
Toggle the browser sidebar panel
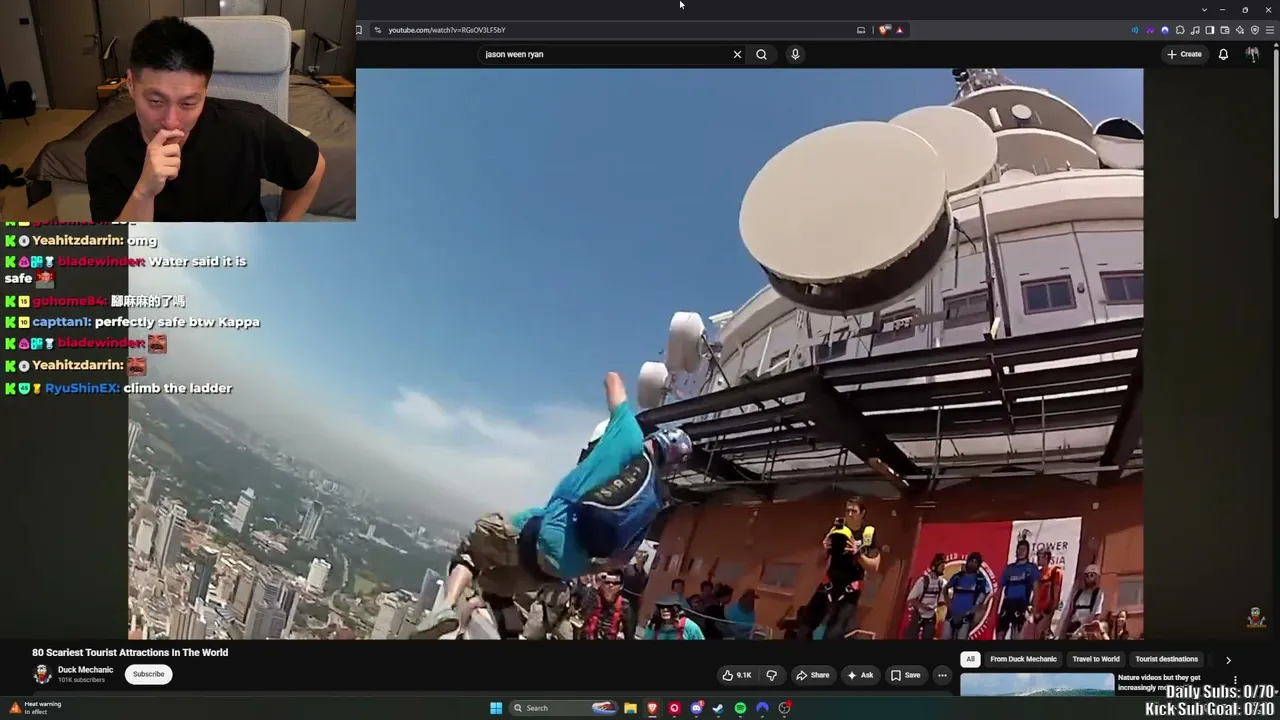pyautogui.click(x=1210, y=30)
